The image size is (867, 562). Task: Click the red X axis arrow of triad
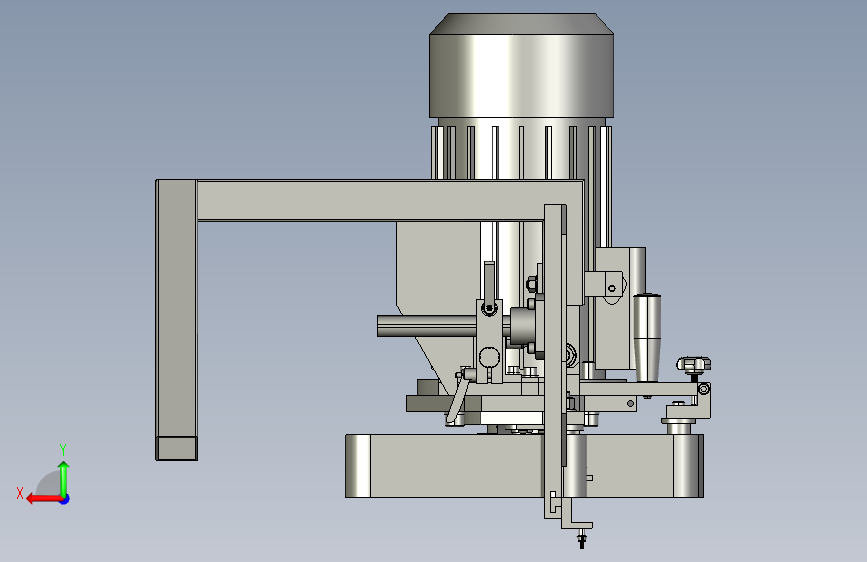(44, 499)
